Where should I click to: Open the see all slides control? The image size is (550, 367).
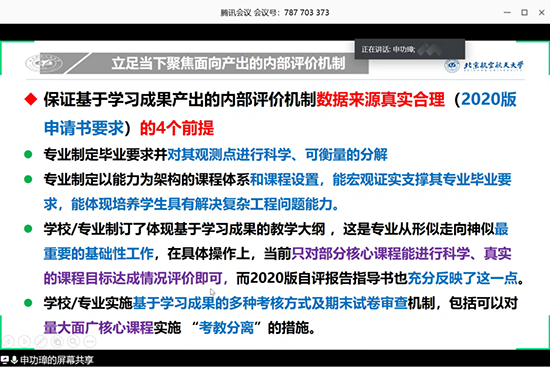[x=57, y=341]
